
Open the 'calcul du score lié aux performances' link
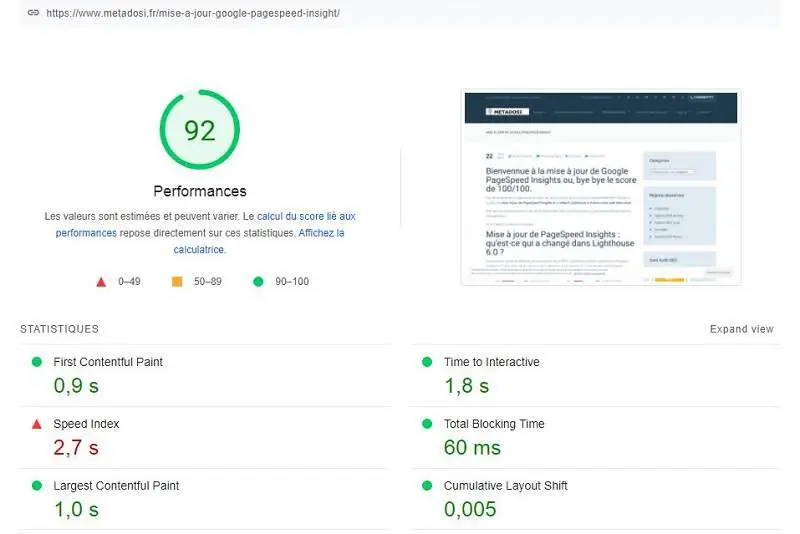[305, 216]
